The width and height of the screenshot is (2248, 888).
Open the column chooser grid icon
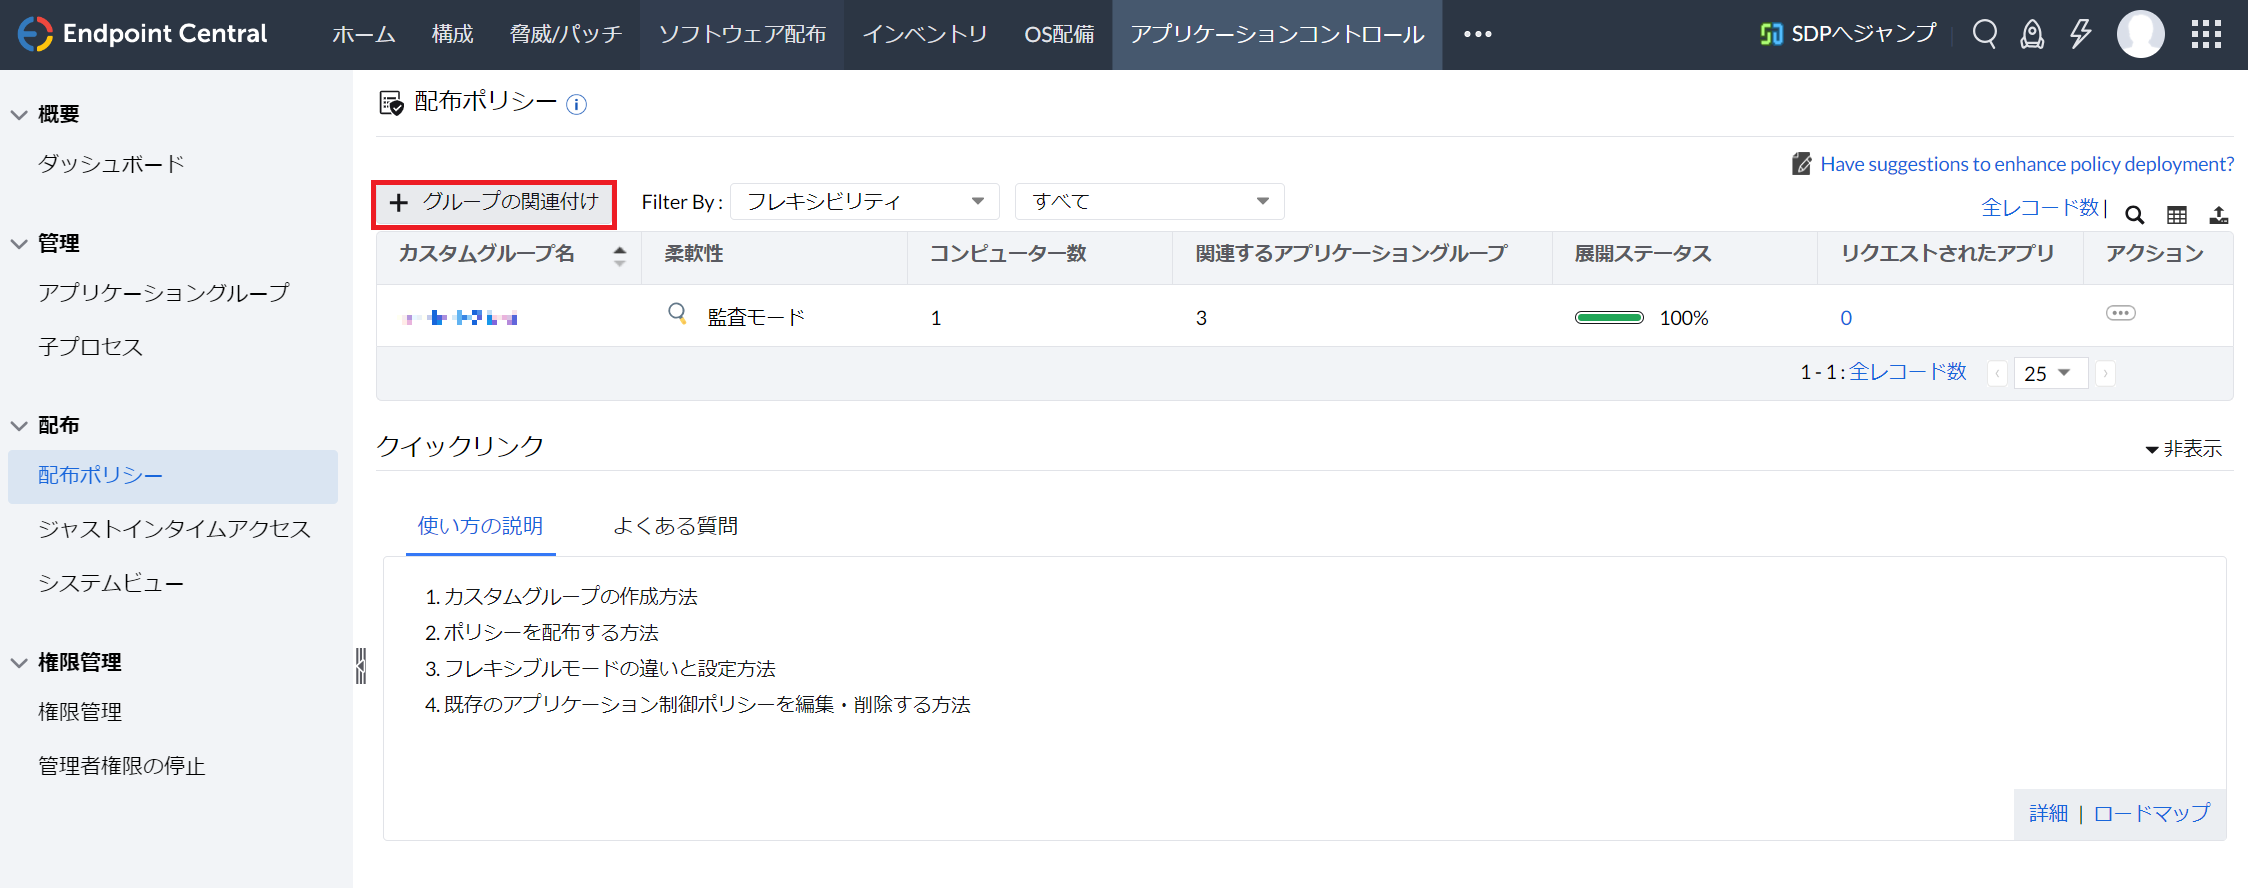pos(2177,215)
